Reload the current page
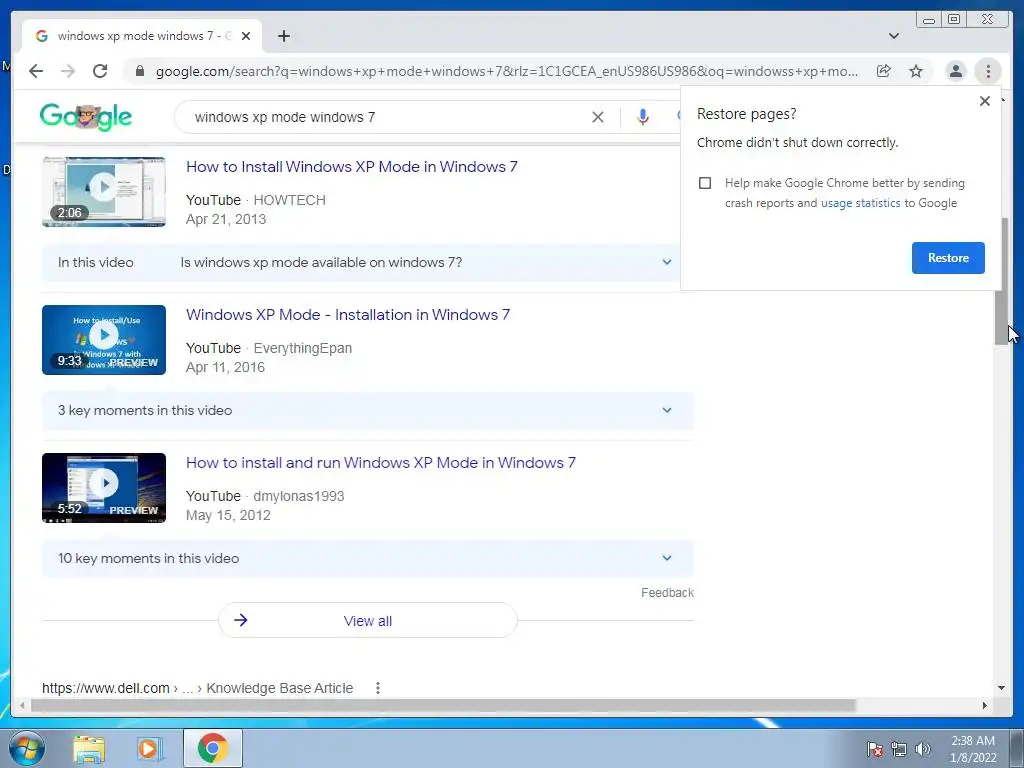1024x768 pixels. 100,71
